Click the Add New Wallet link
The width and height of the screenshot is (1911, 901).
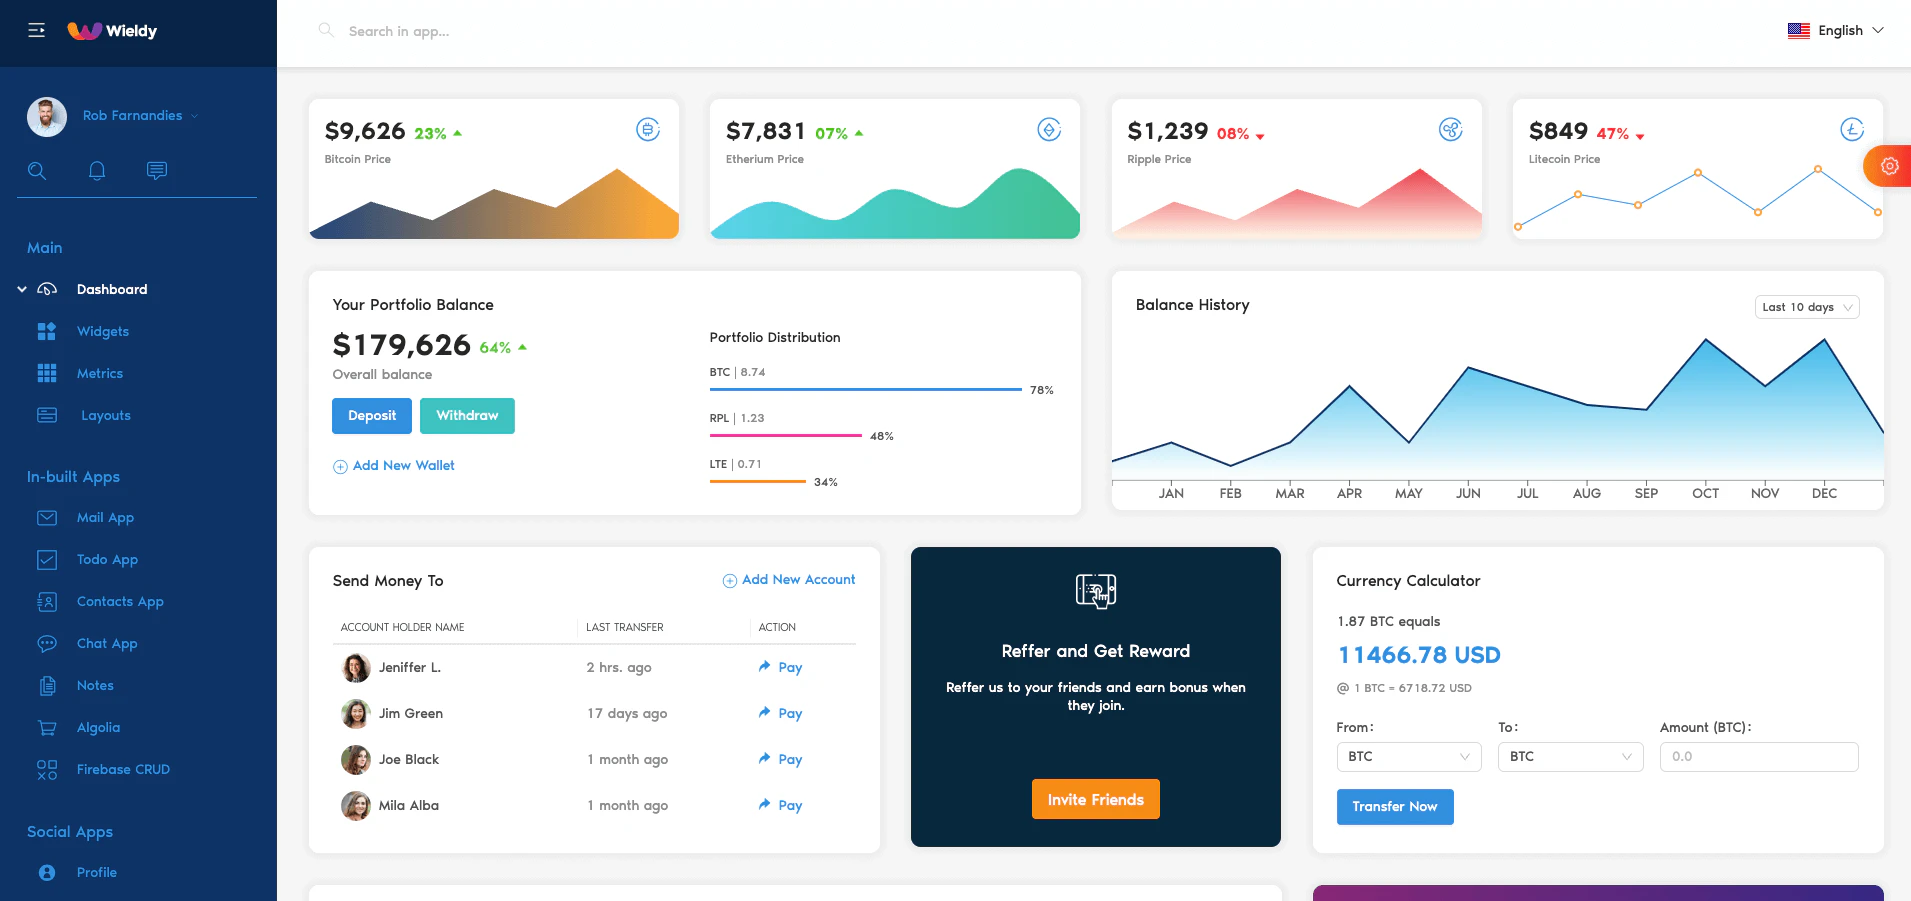394,465
